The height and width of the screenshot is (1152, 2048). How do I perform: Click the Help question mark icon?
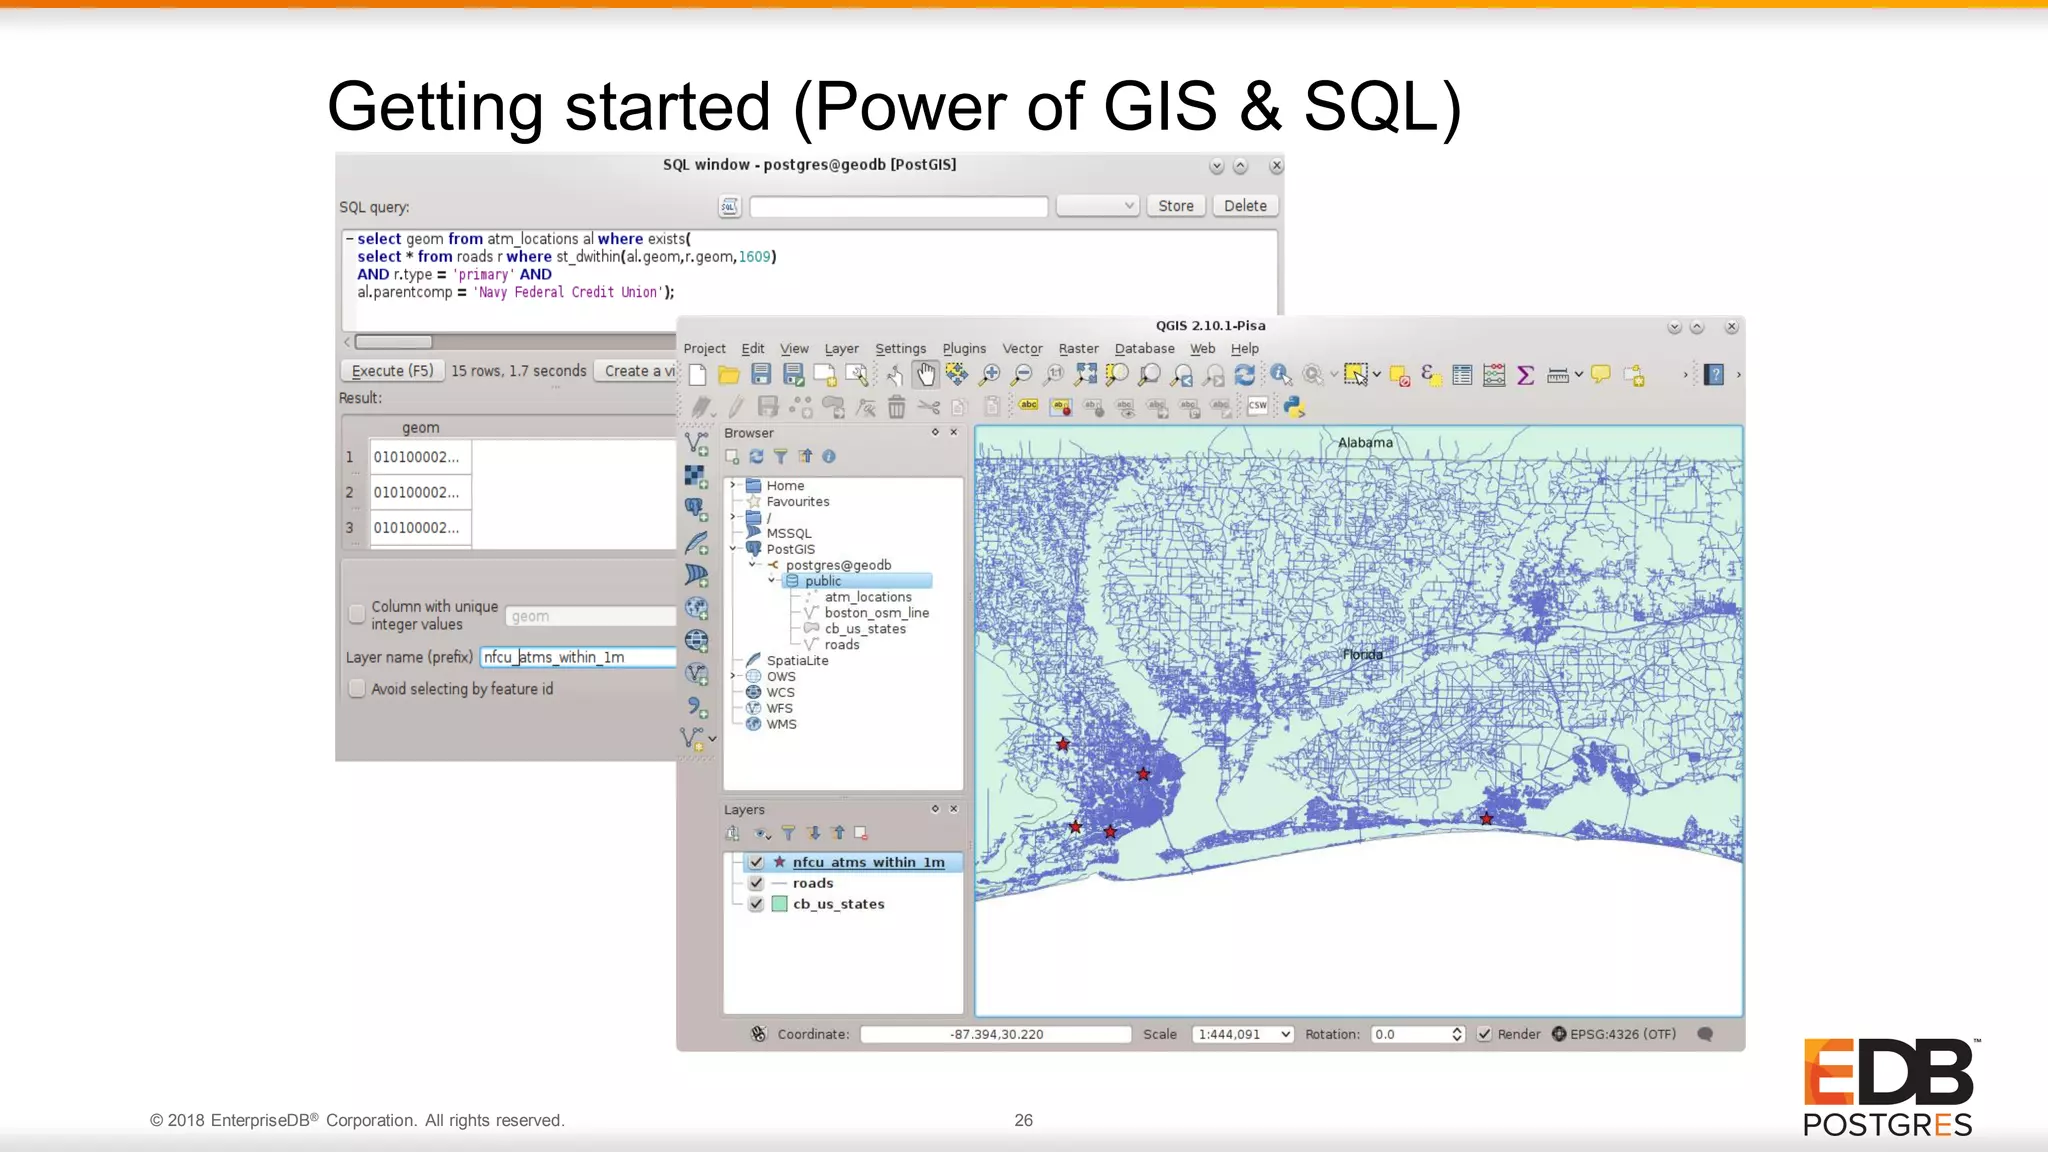[1714, 375]
